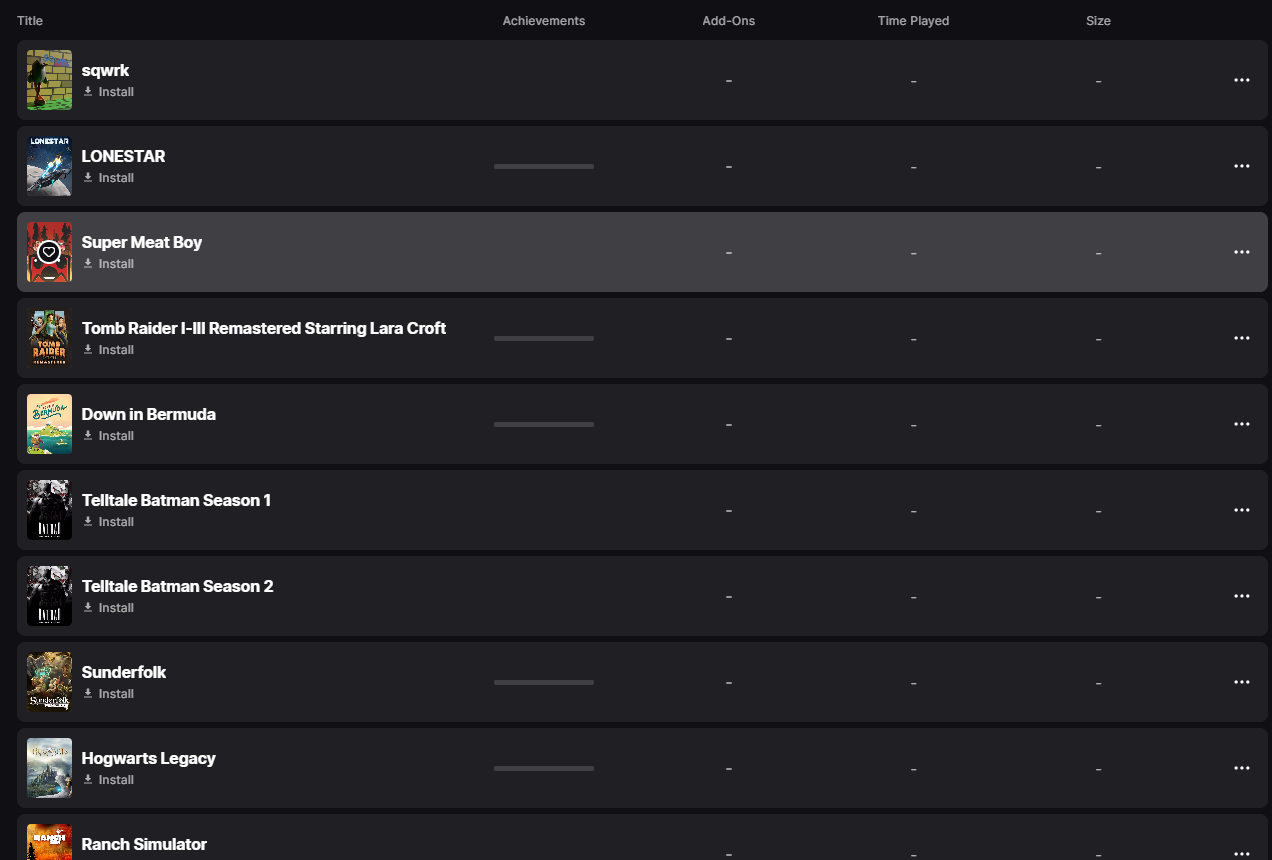
Task: Click the favorite heart icon on Super Meat Boy
Action: click(x=49, y=252)
